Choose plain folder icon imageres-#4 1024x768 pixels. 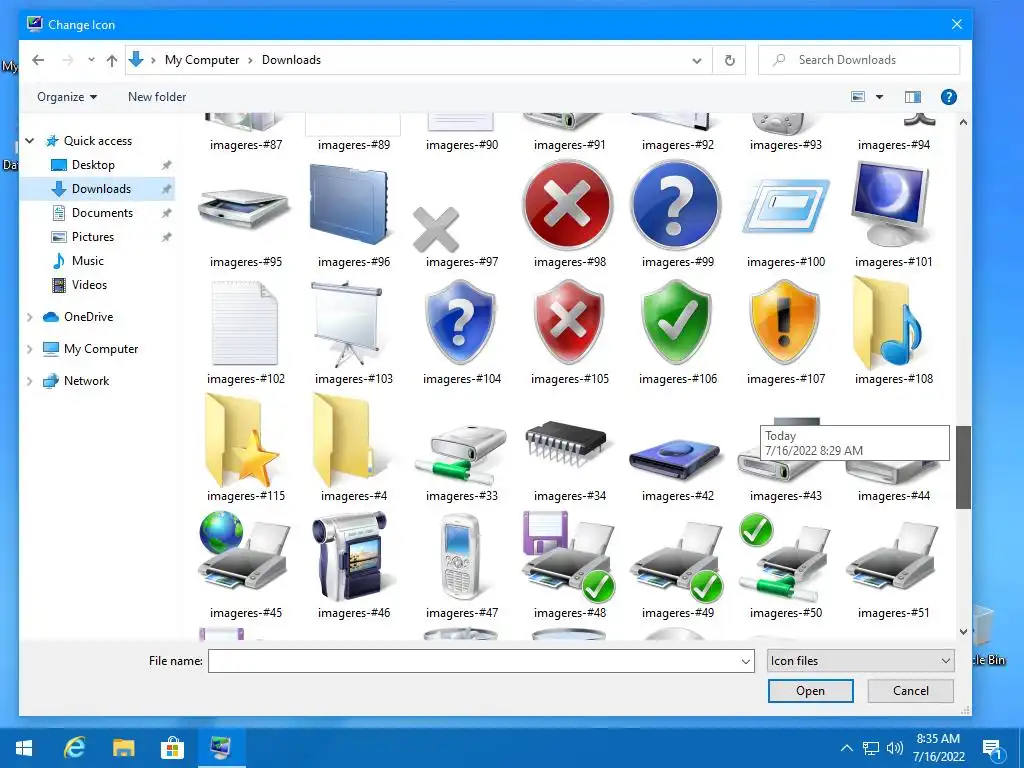tap(344, 440)
